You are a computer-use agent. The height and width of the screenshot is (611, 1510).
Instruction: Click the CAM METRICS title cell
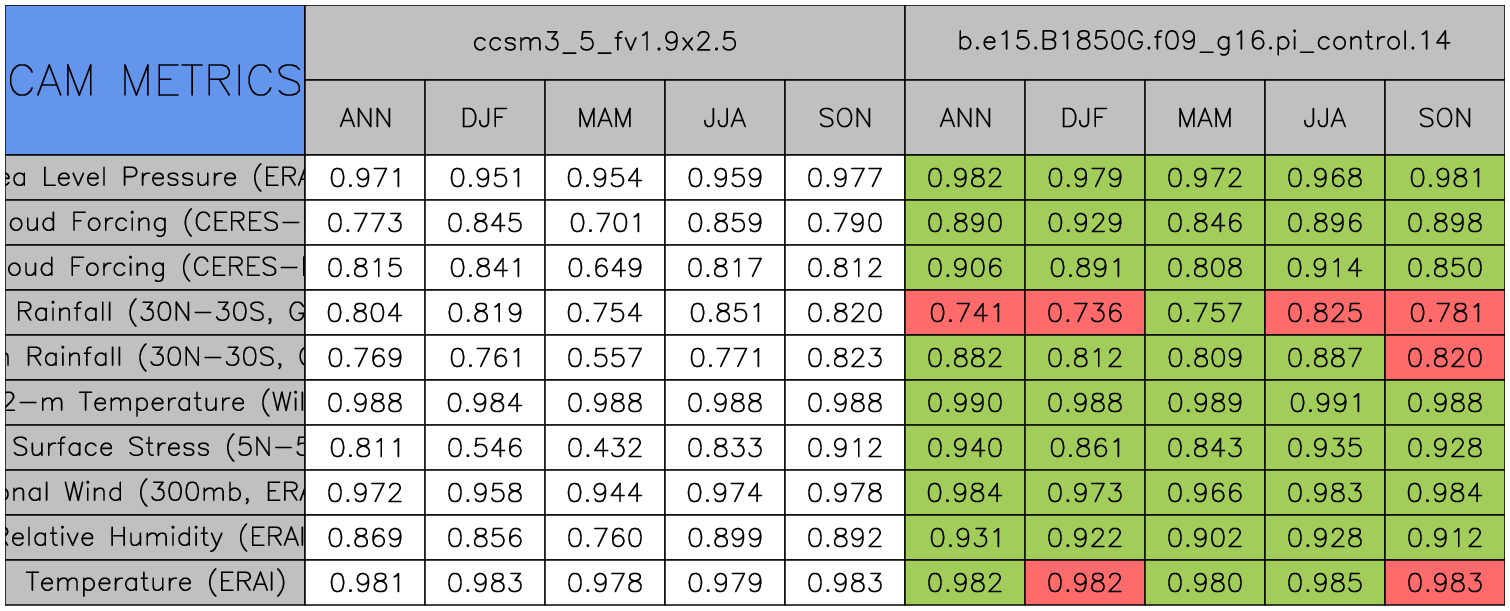(155, 80)
